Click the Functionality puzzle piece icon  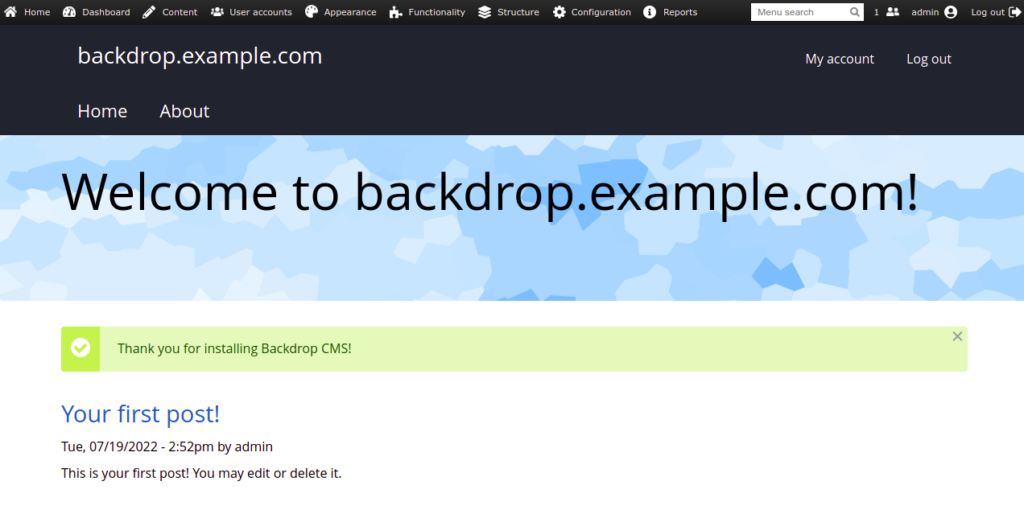point(395,12)
